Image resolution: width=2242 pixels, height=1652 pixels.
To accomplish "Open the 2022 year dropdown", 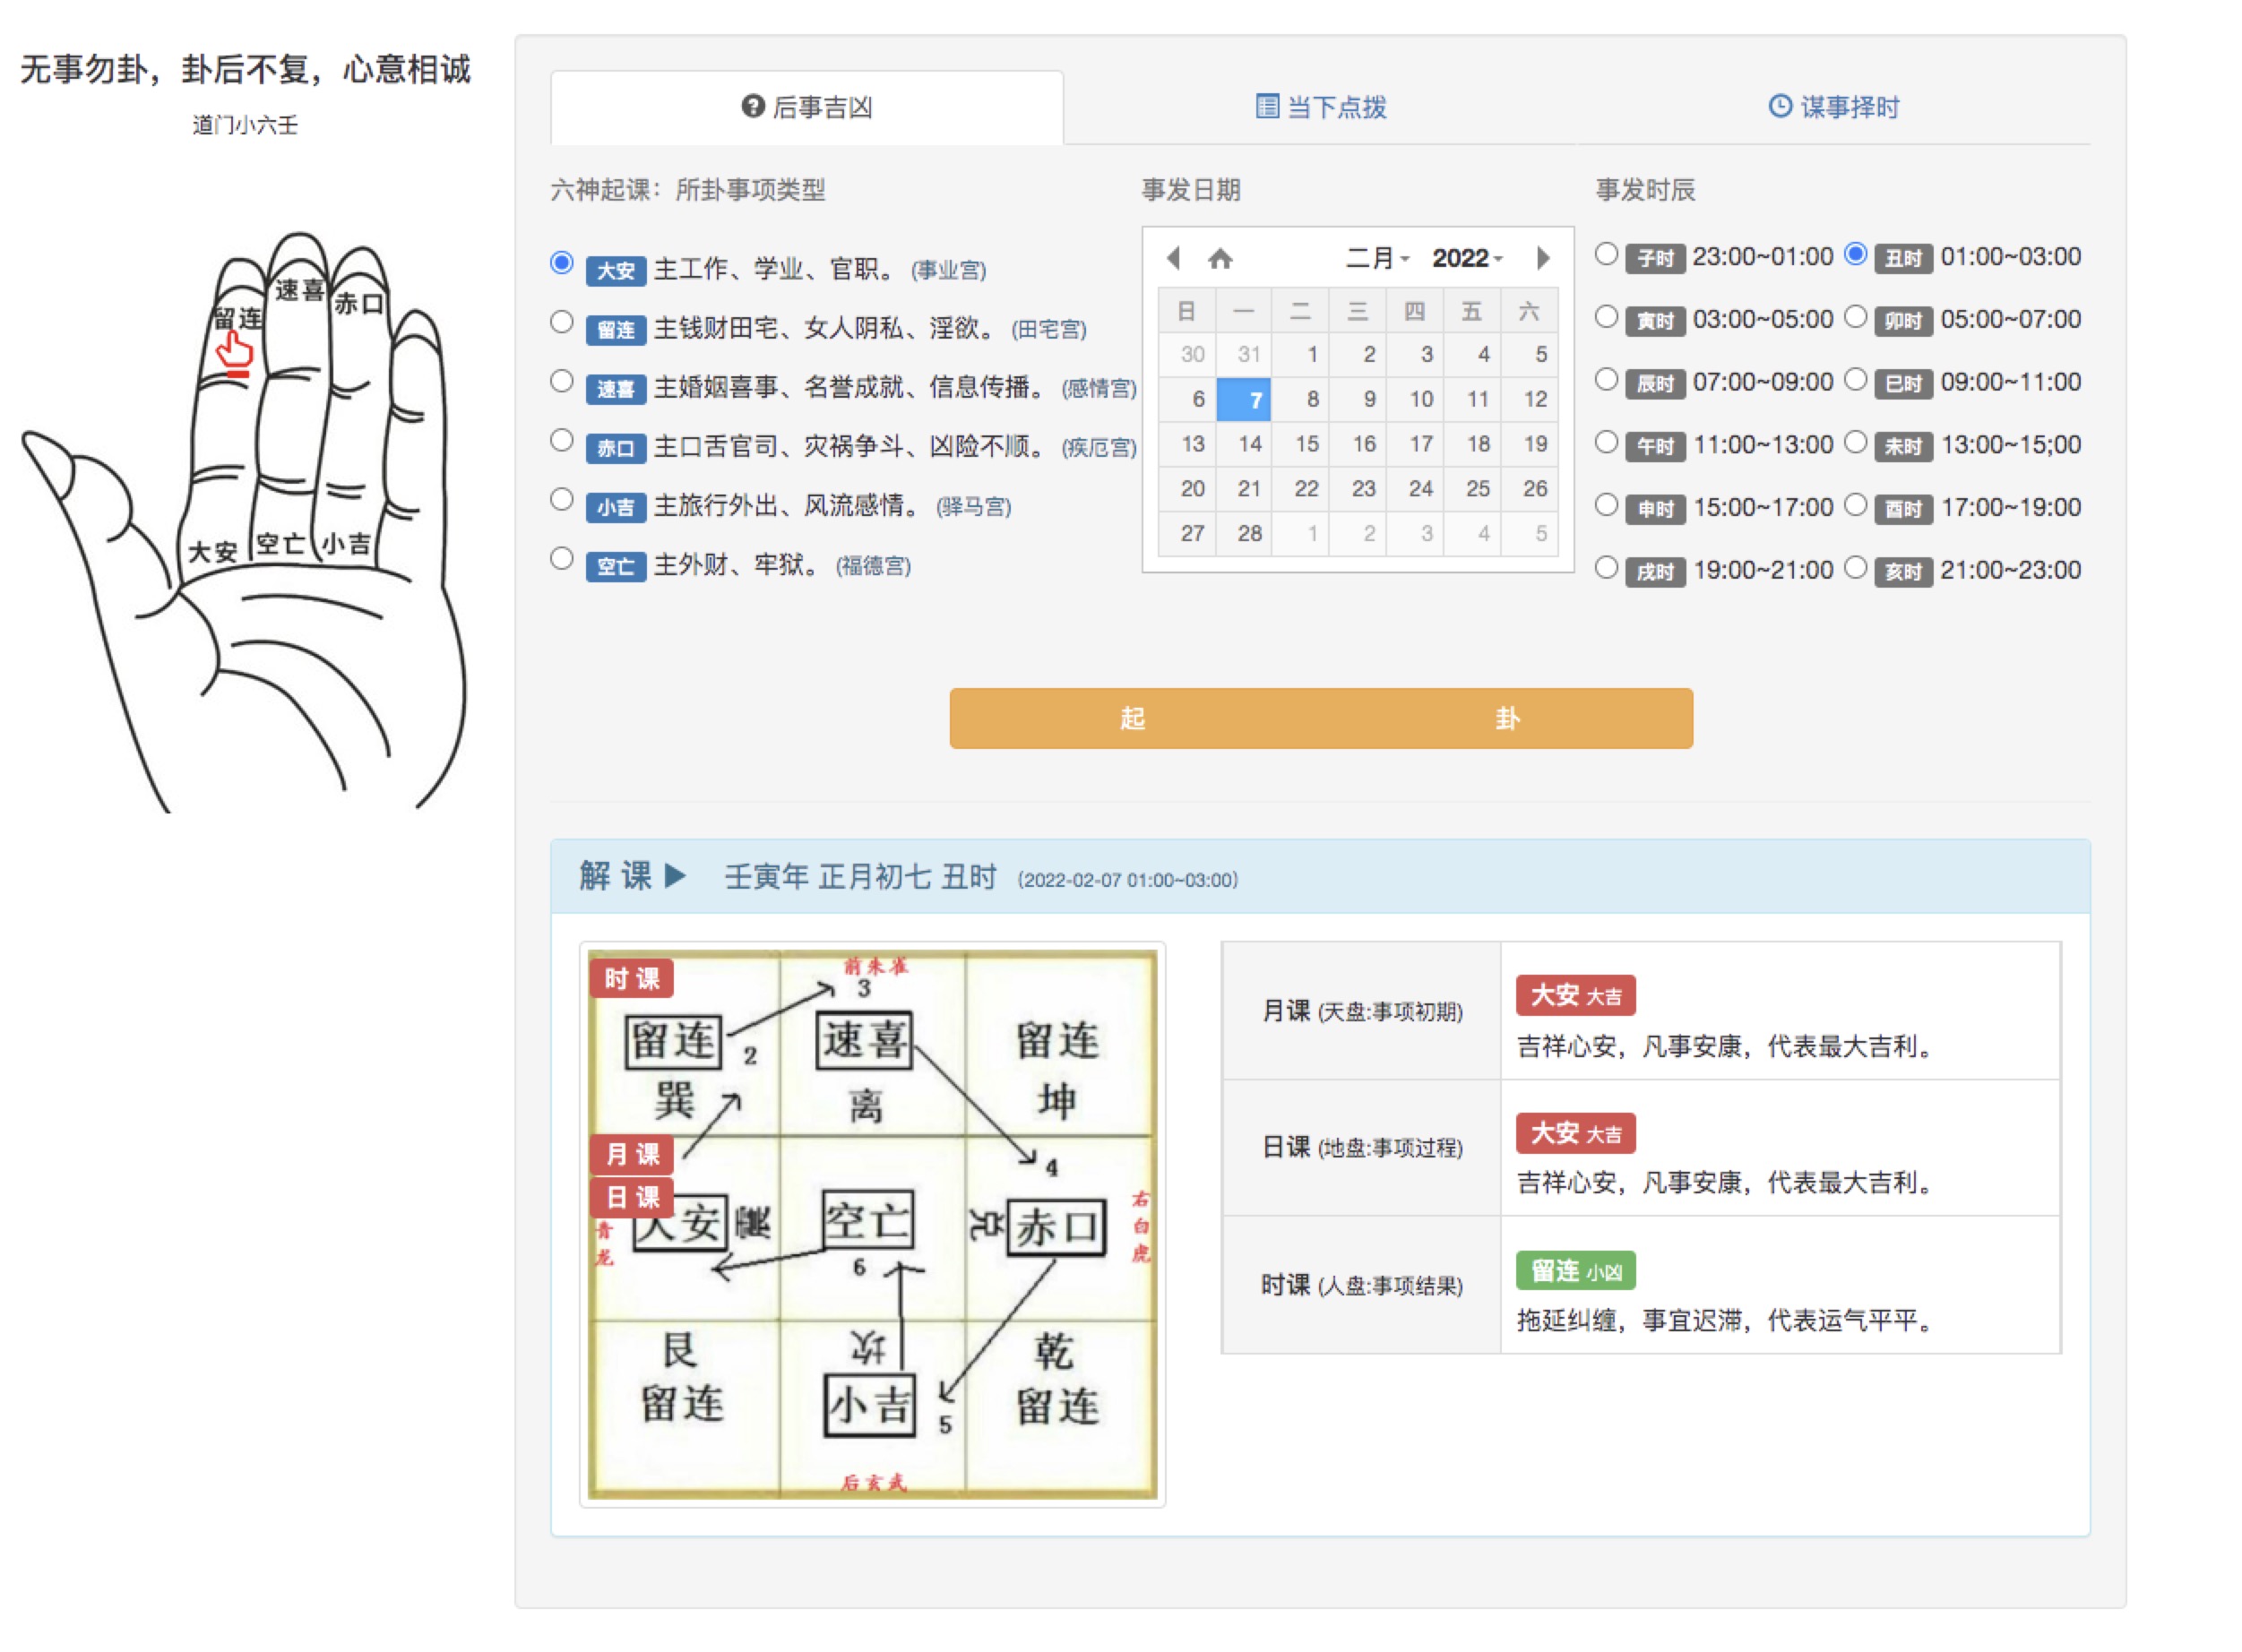I will coord(1466,258).
